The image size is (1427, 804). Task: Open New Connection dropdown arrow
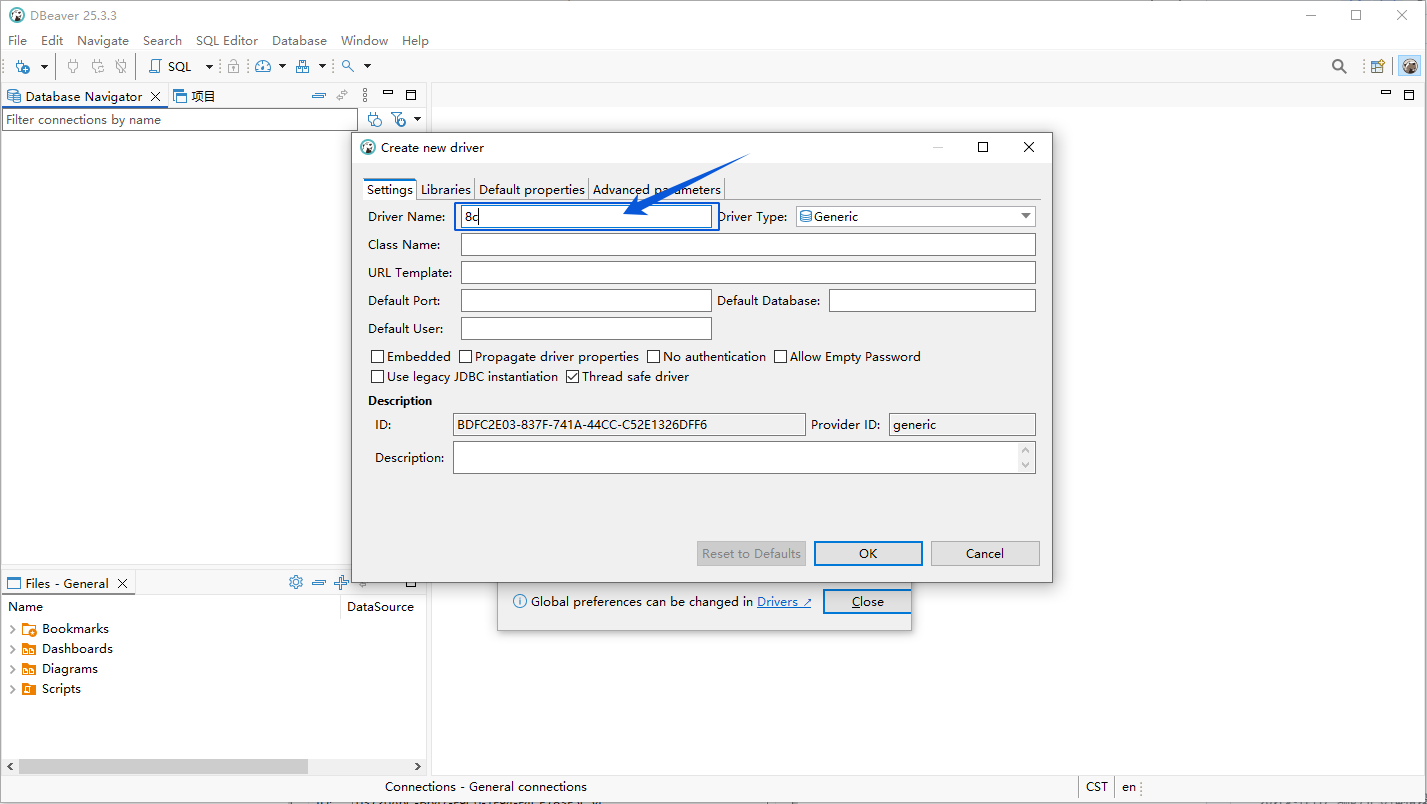44,67
